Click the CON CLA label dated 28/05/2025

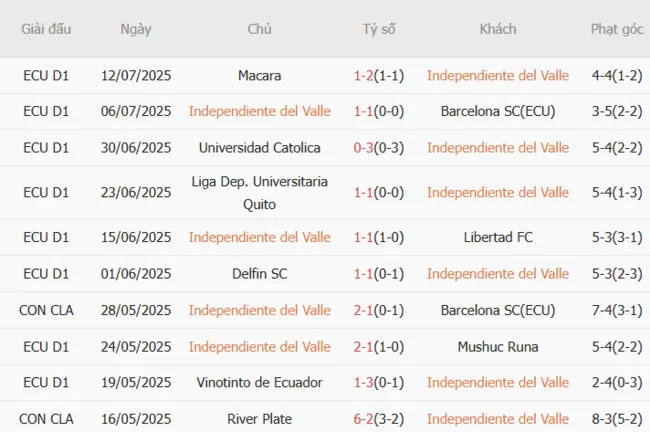[x=46, y=310]
